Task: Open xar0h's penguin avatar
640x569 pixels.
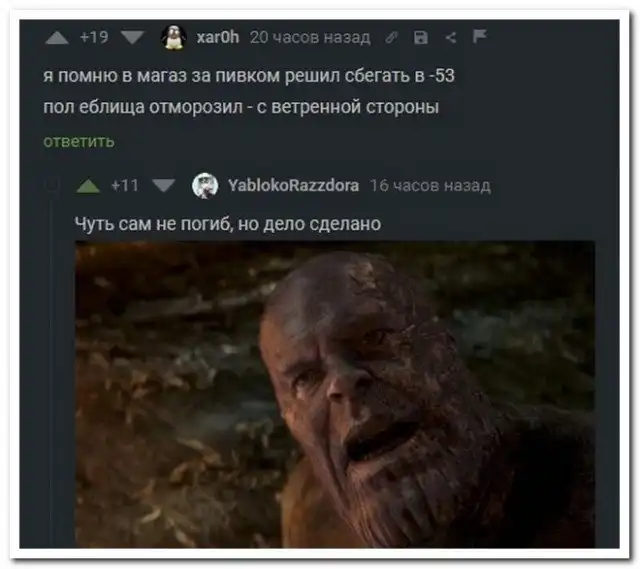Action: (174, 38)
